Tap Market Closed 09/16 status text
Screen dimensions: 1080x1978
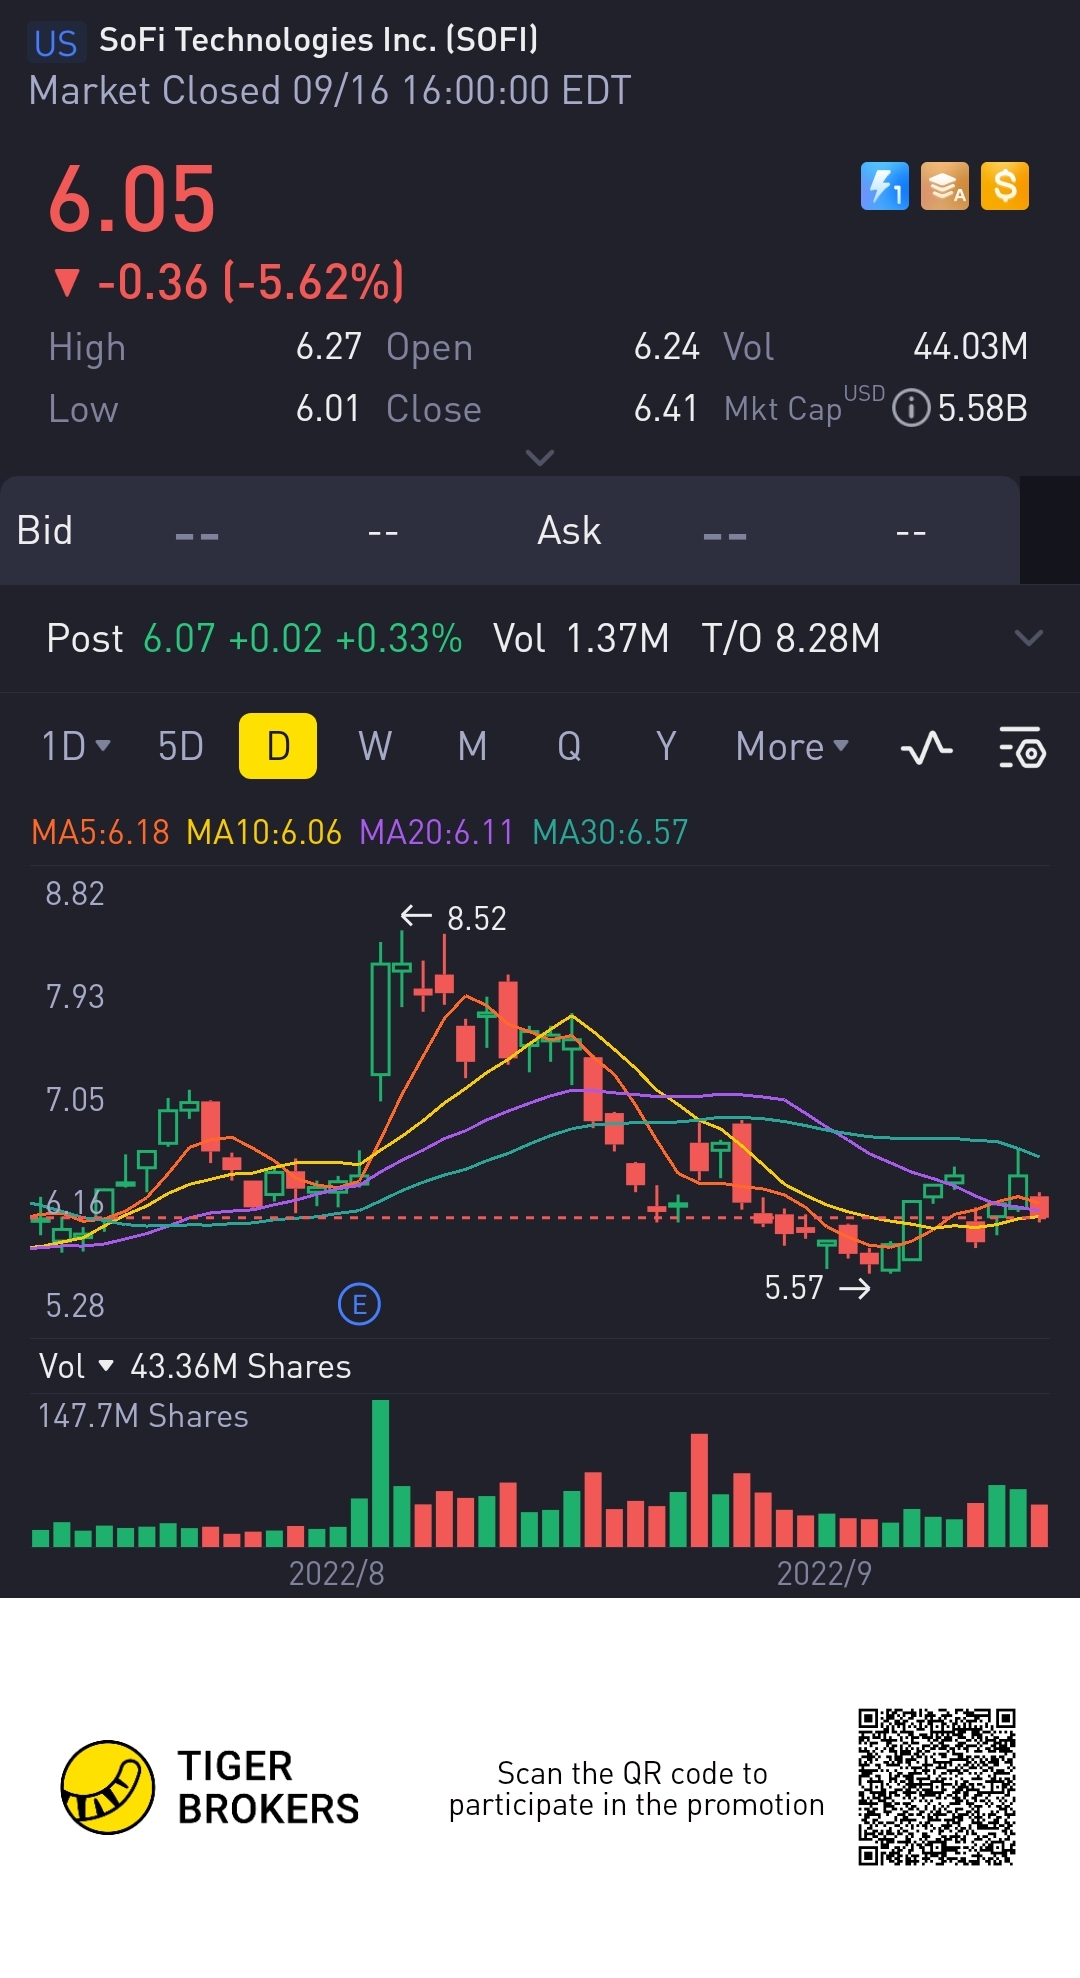tap(330, 90)
